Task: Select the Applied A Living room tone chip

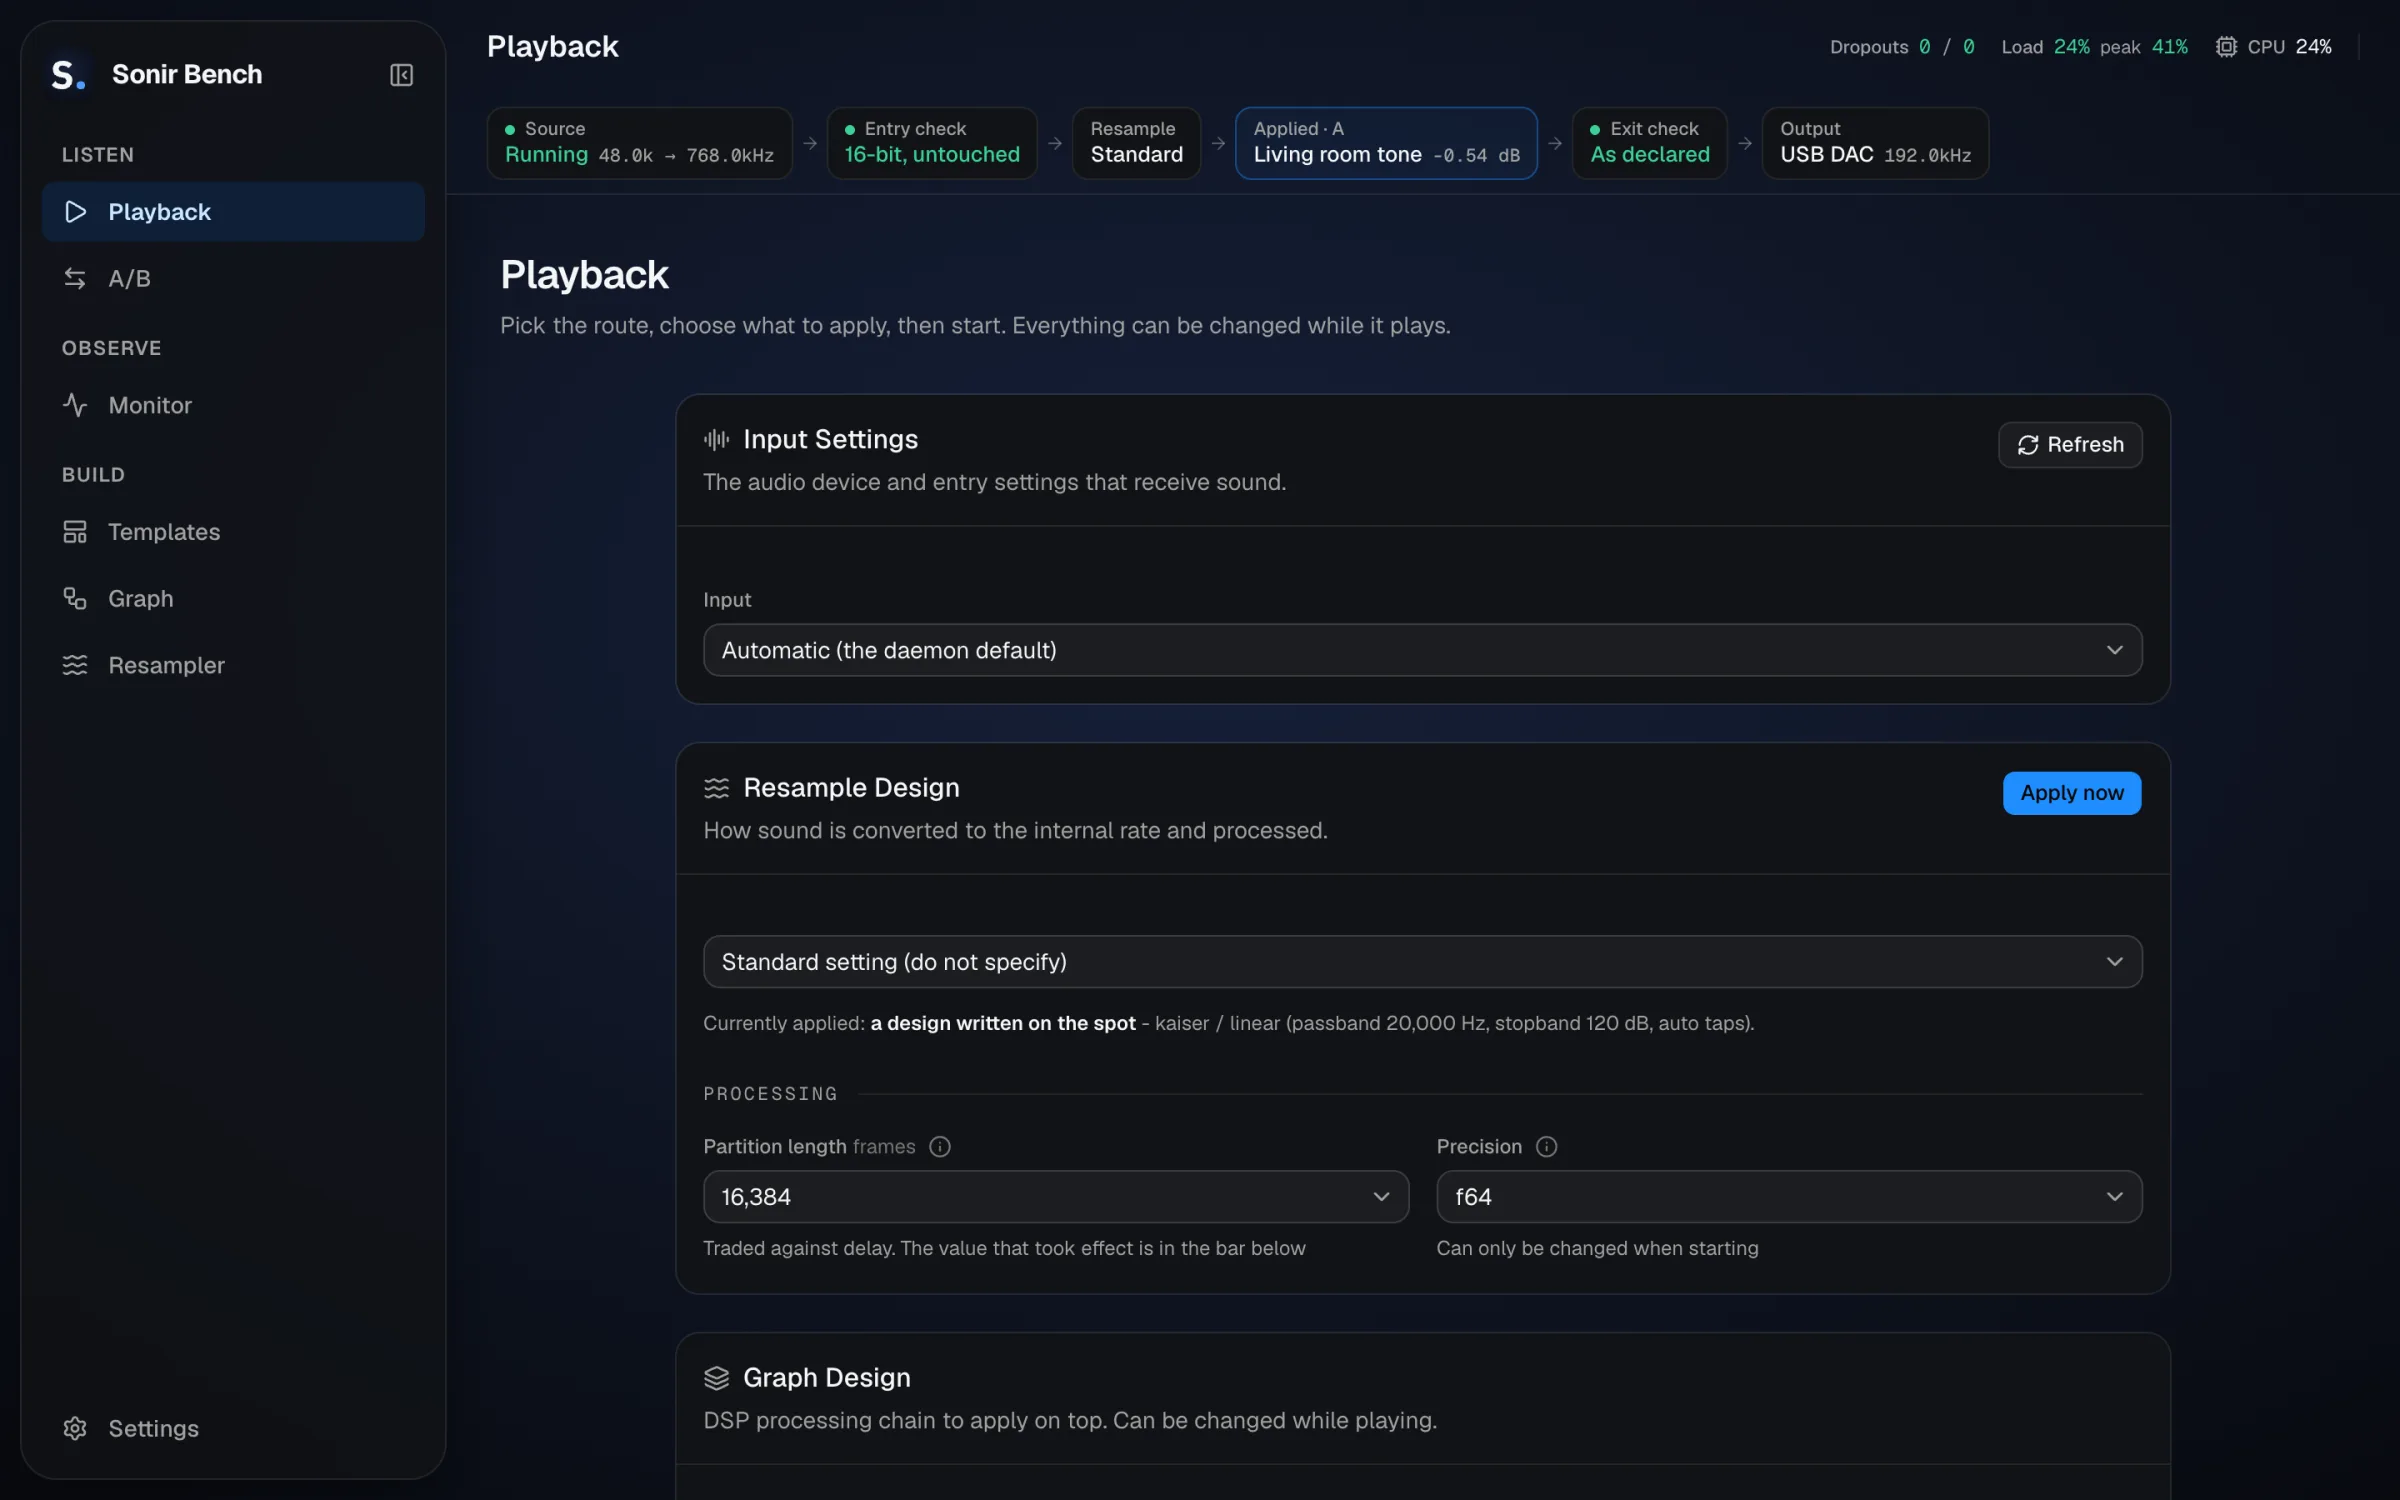Action: (x=1386, y=143)
